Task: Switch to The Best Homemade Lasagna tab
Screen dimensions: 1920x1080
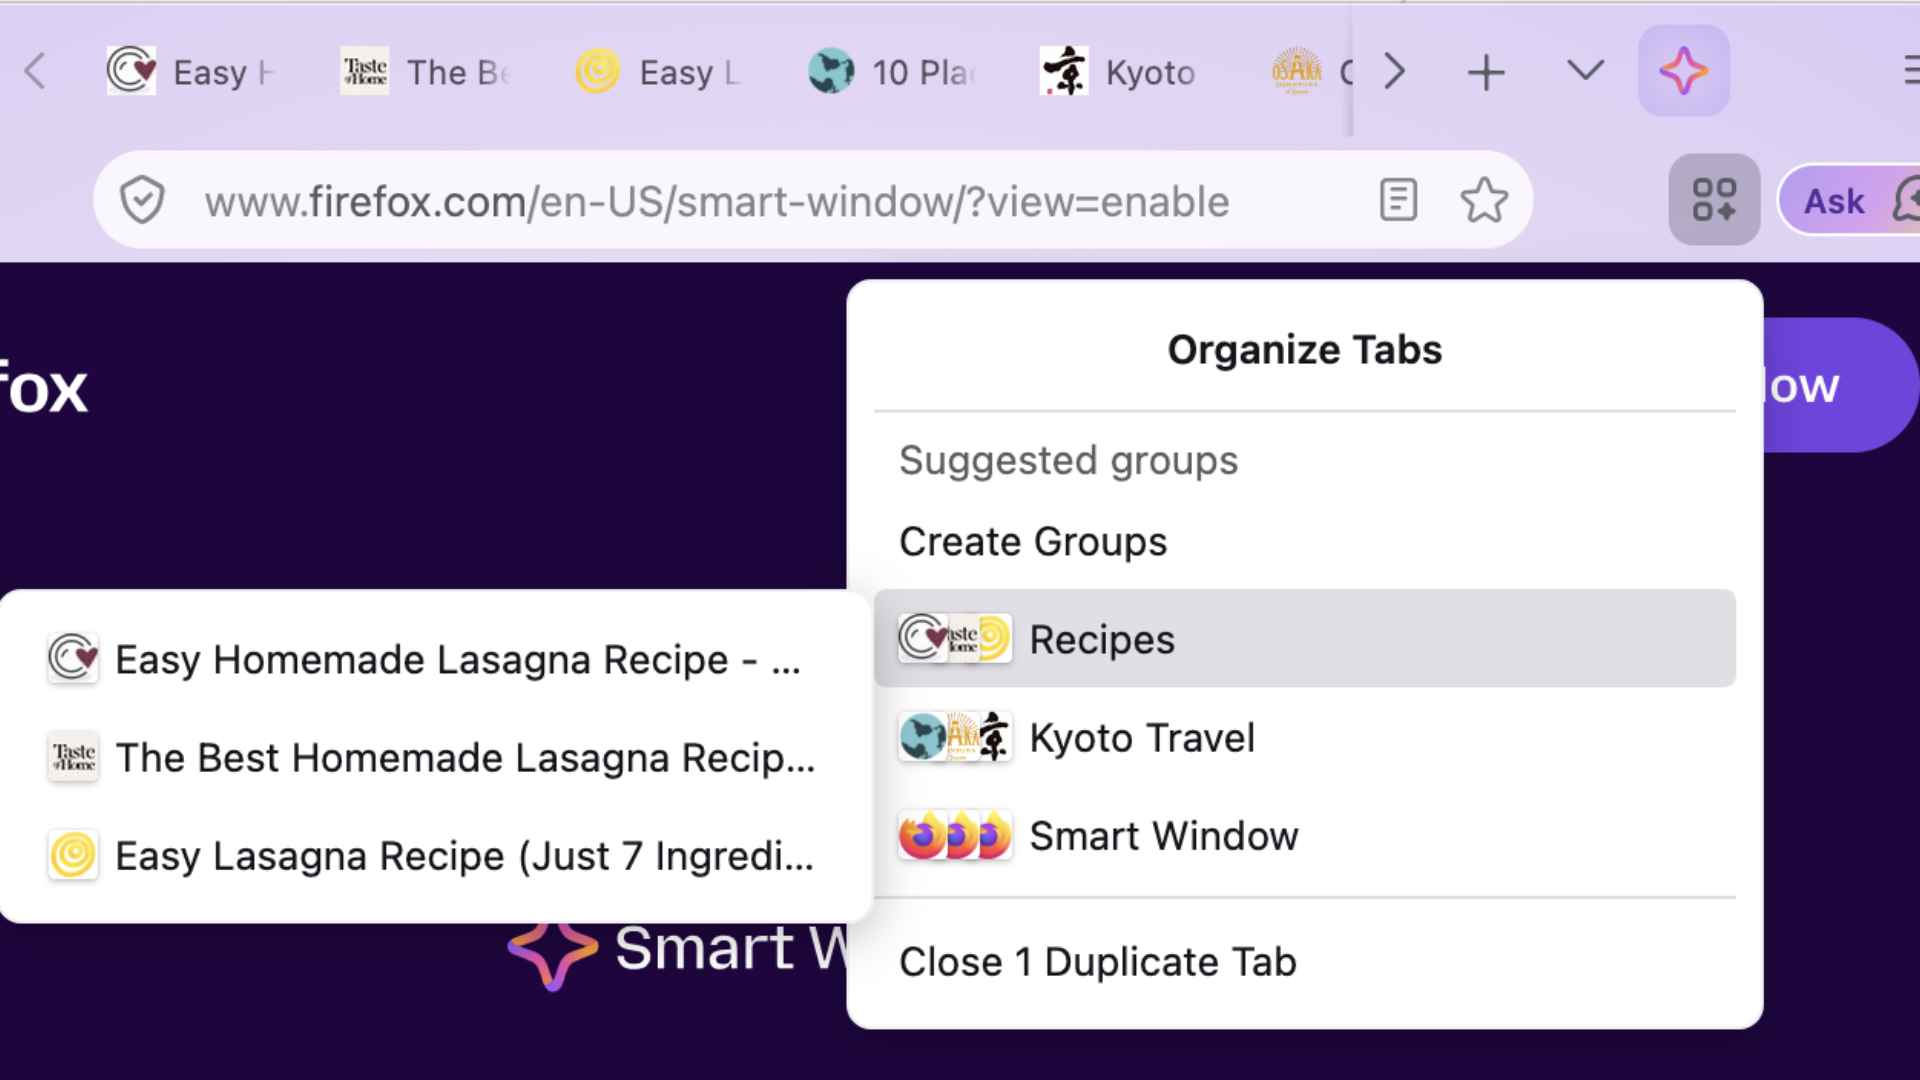Action: point(424,72)
